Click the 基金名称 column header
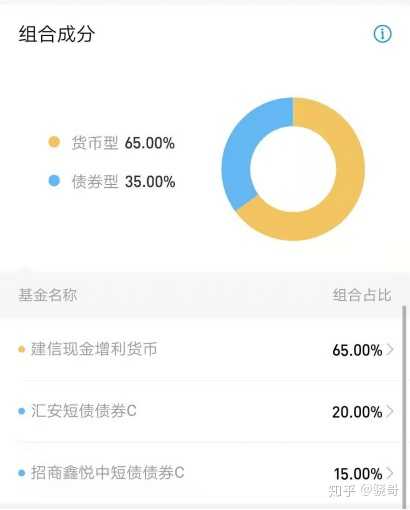The height and width of the screenshot is (510, 410). pyautogui.click(x=47, y=295)
